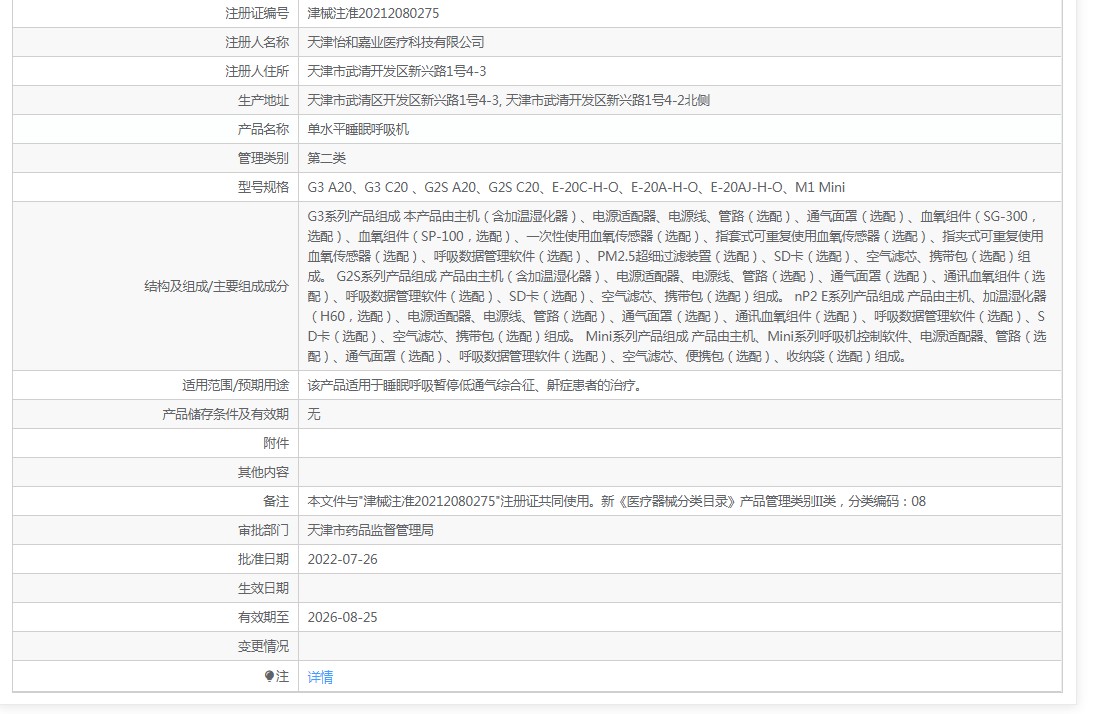The image size is (1093, 714).
Task: Click the 产品名称 label
Action: [x=263, y=130]
